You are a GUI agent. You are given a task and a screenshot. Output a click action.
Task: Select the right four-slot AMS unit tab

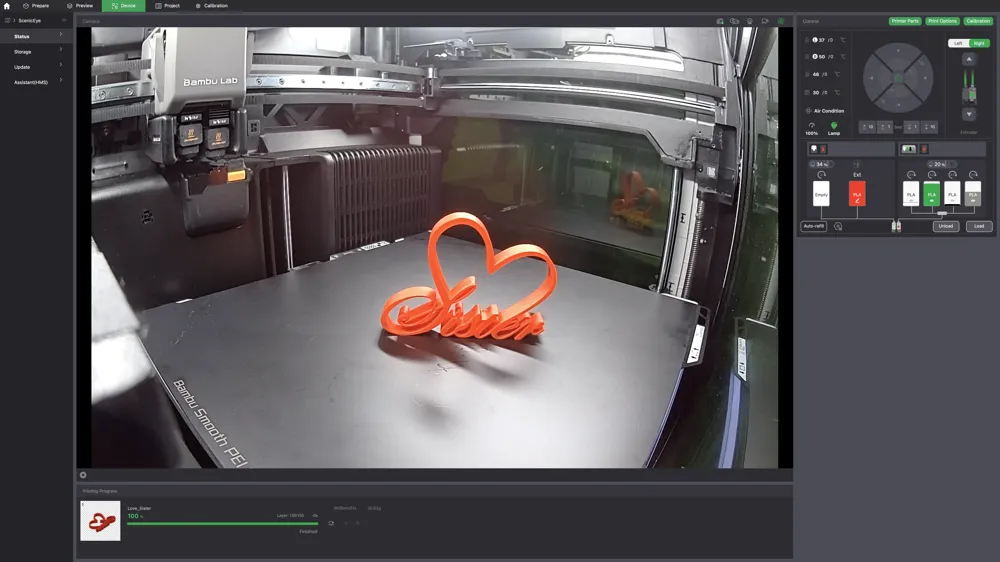click(x=909, y=149)
